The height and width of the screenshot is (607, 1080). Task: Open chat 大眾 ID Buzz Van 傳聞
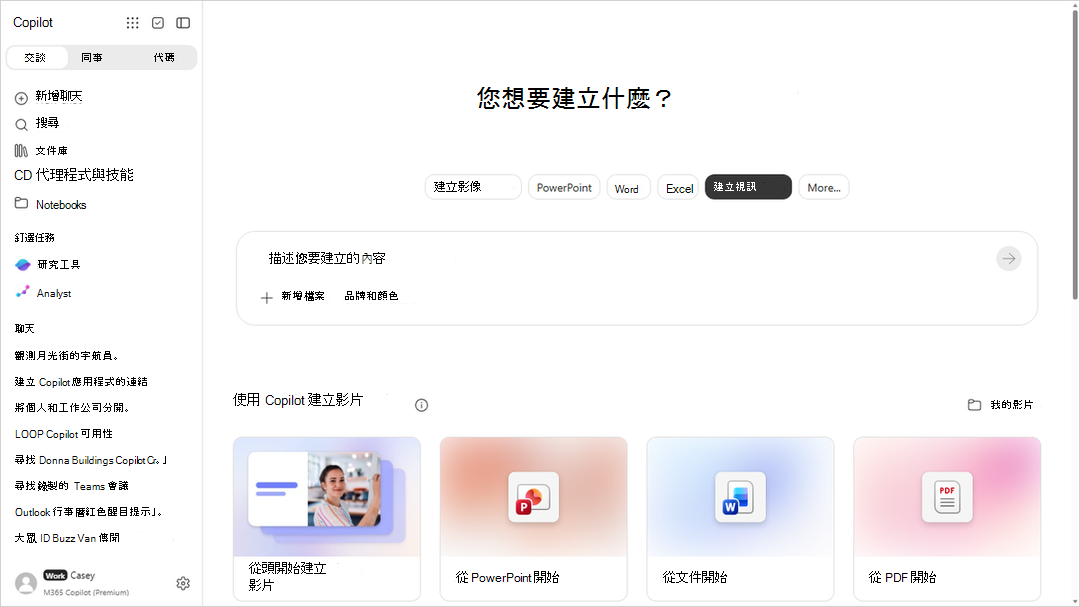click(x=68, y=538)
